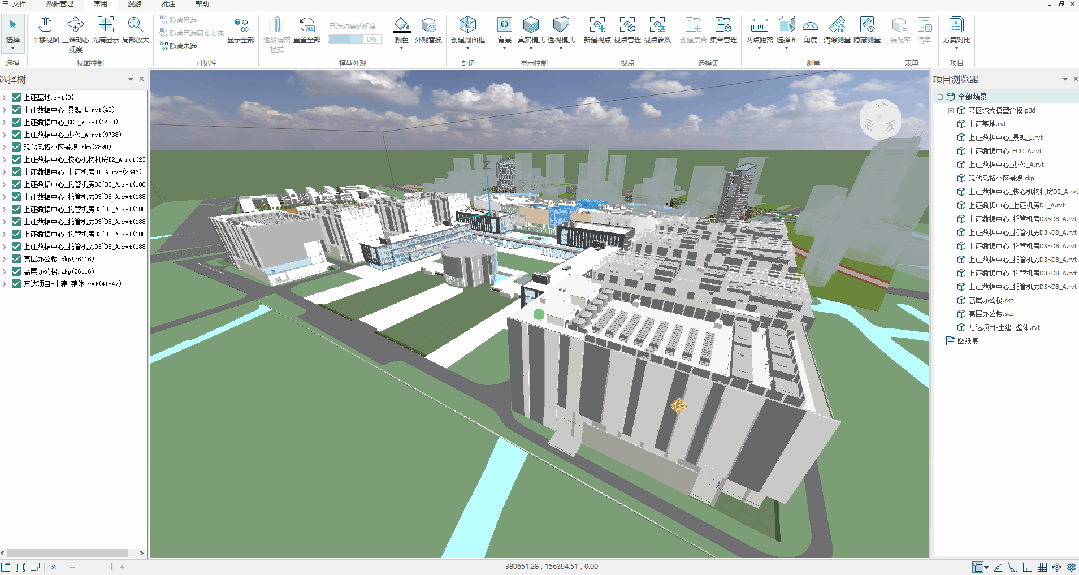Uncheck the second model row checkbox

click(17, 109)
